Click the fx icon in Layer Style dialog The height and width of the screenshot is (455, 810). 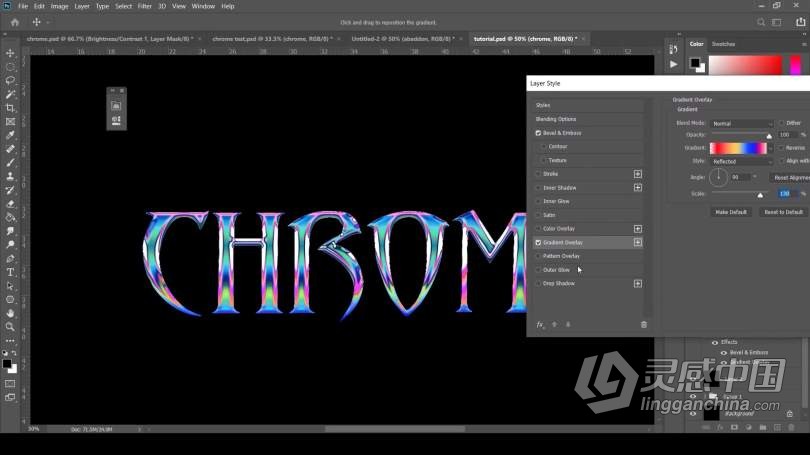(x=540, y=324)
